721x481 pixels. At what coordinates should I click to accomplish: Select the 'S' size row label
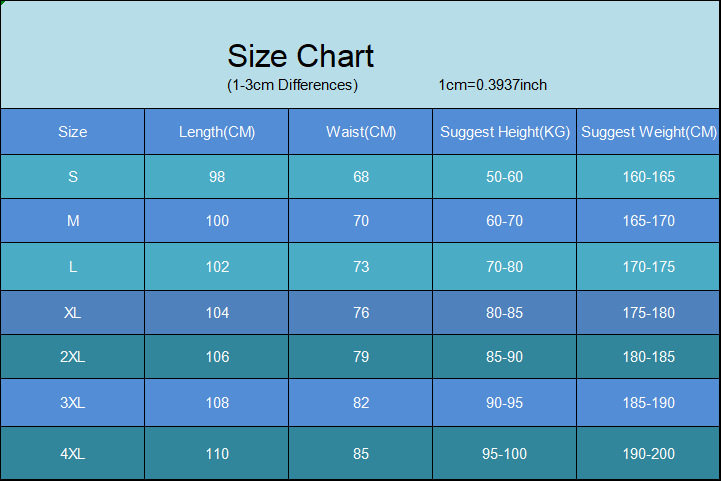click(x=73, y=177)
